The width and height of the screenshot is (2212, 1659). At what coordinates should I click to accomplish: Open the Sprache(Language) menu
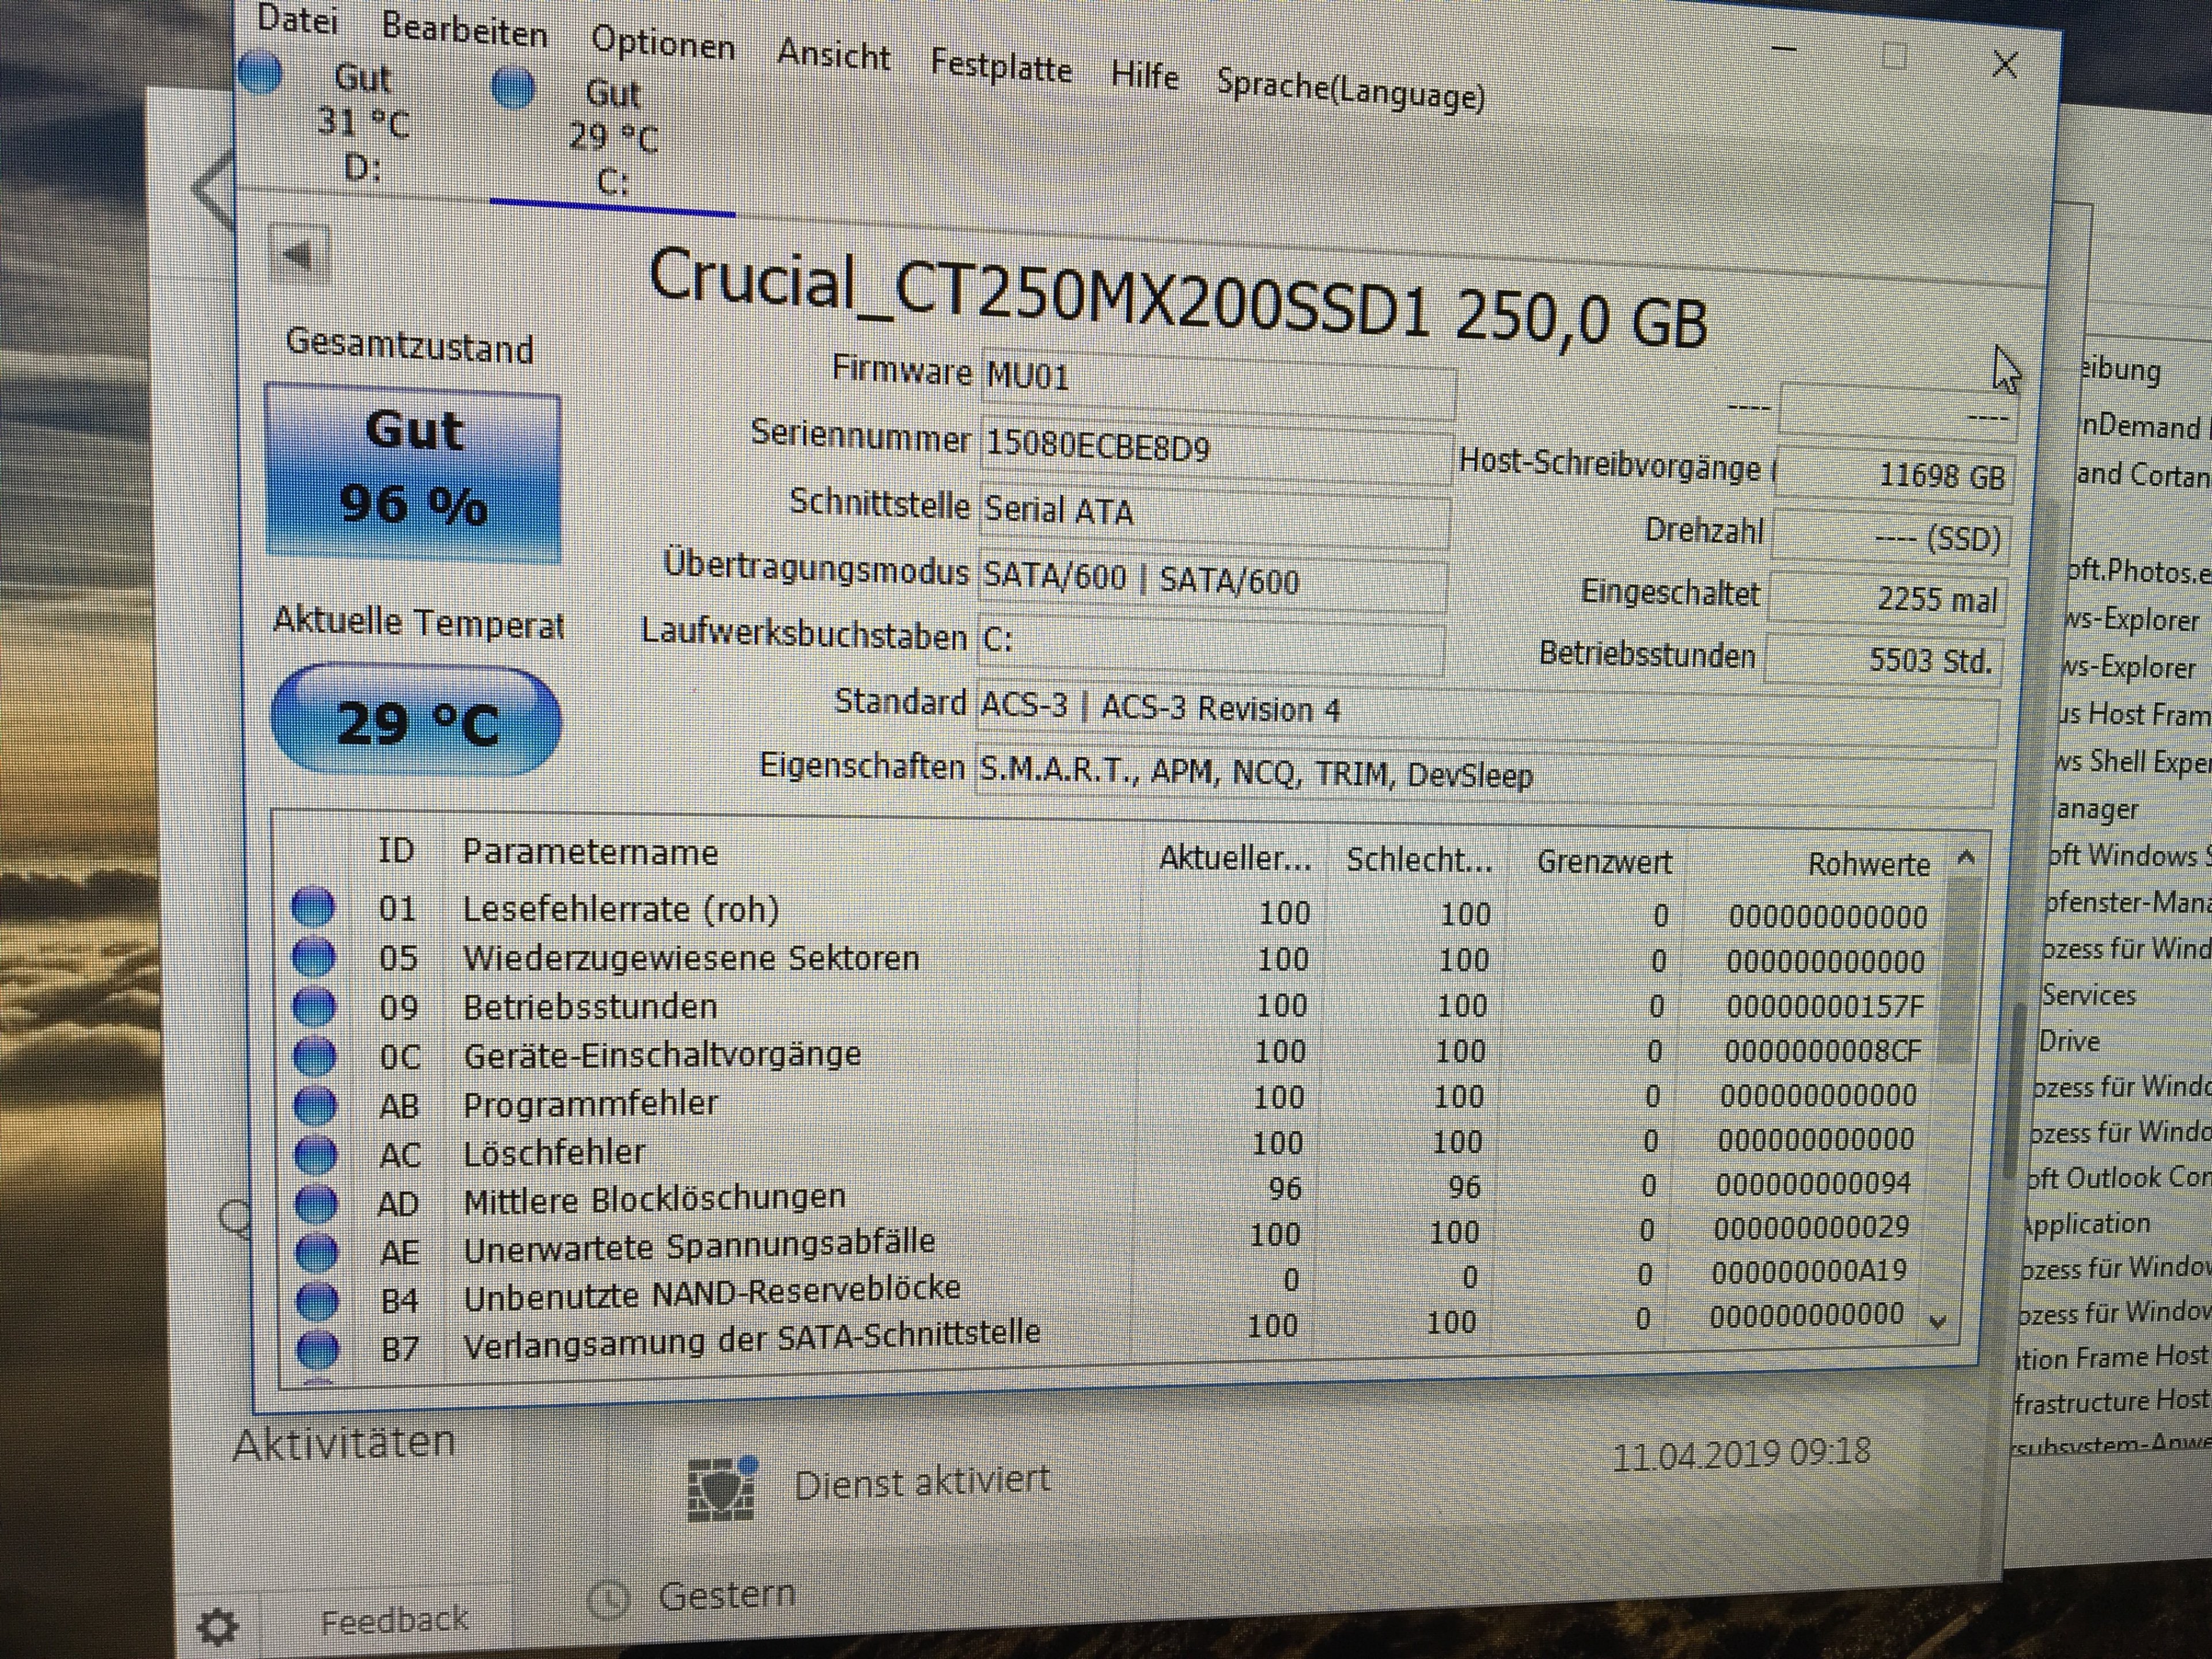1350,90
